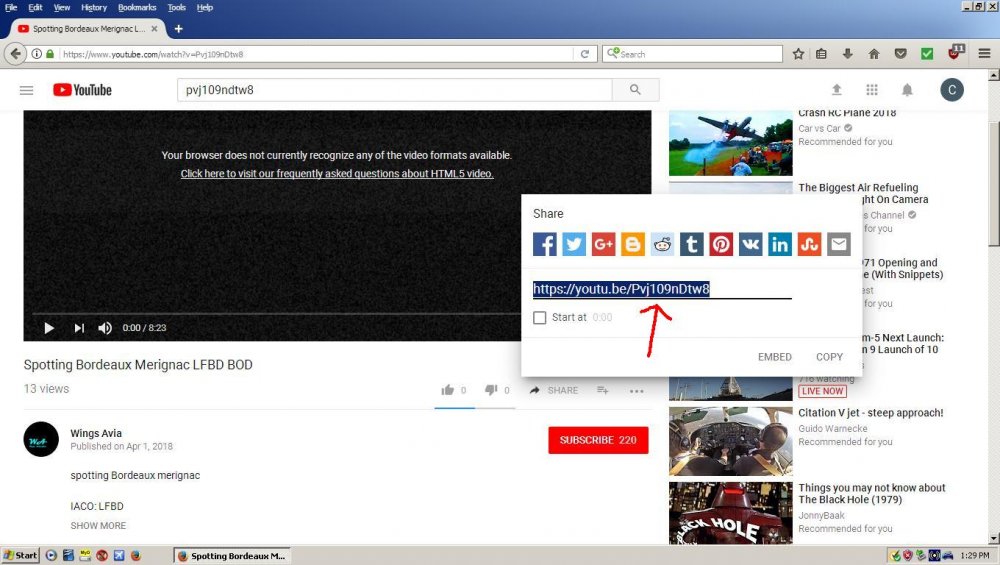The image size is (1000, 565).
Task: Open Firefox hamburger menu
Action: [985, 54]
